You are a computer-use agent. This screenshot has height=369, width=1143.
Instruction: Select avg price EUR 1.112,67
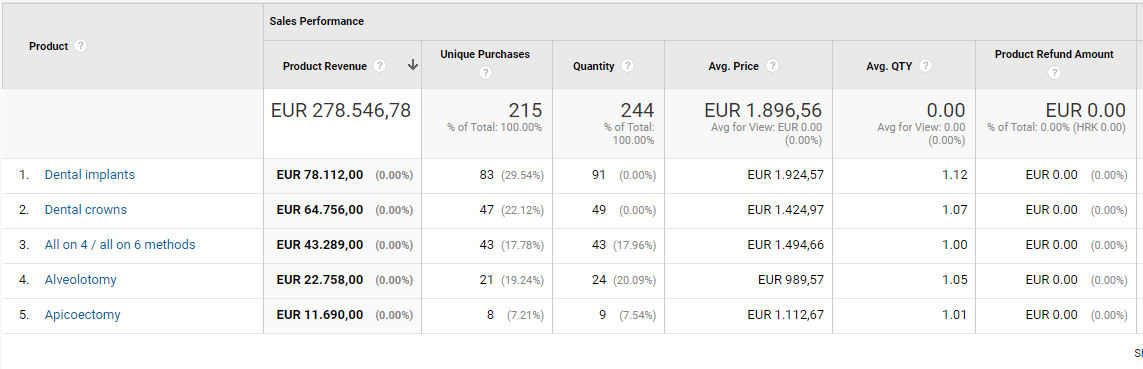[x=786, y=315]
